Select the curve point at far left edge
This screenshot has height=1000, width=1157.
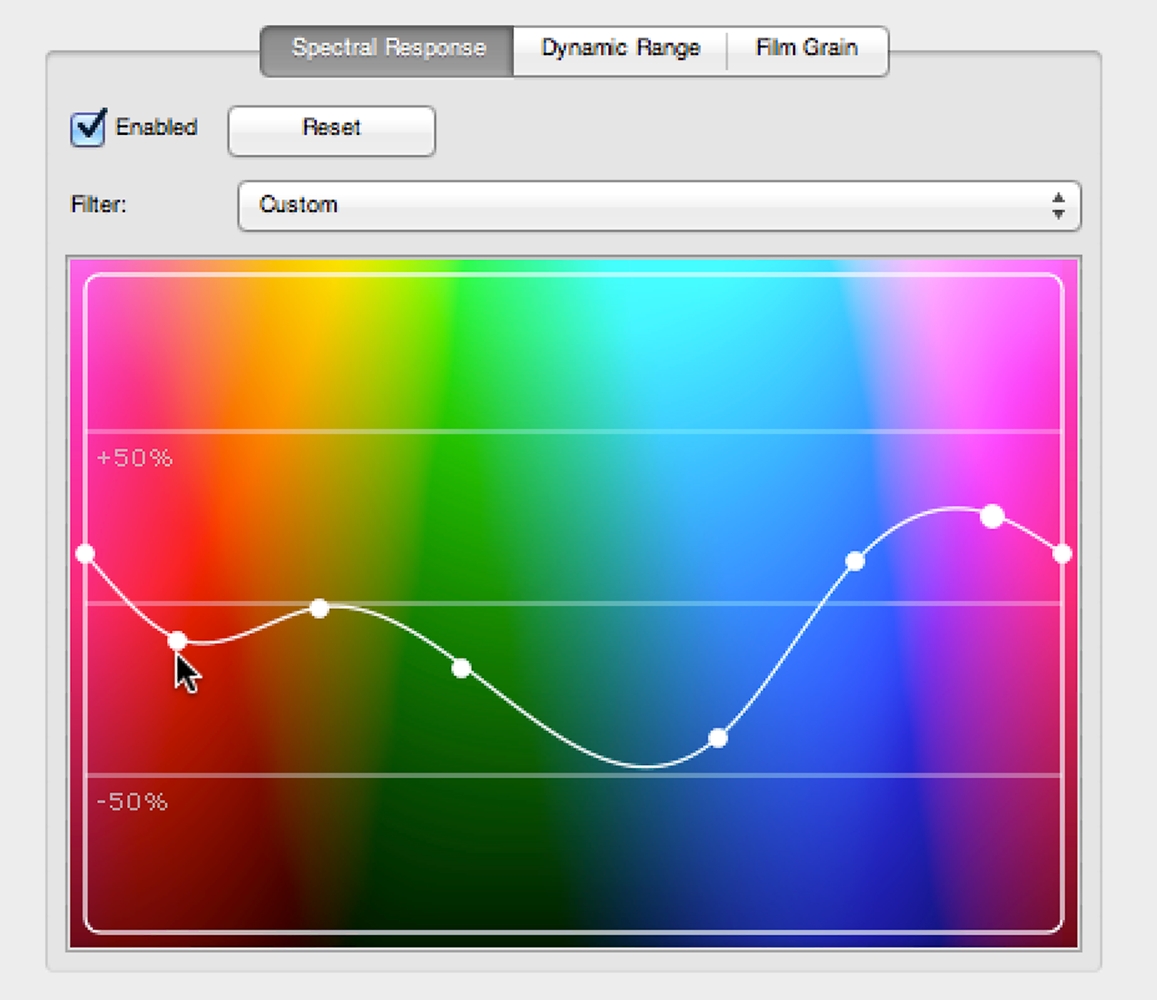pos(86,553)
